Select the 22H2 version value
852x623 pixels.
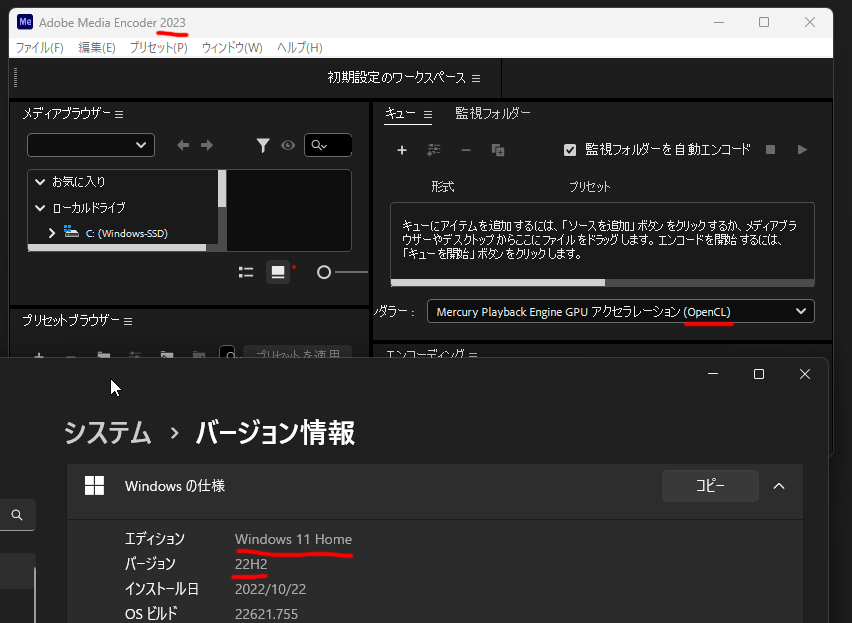click(251, 564)
